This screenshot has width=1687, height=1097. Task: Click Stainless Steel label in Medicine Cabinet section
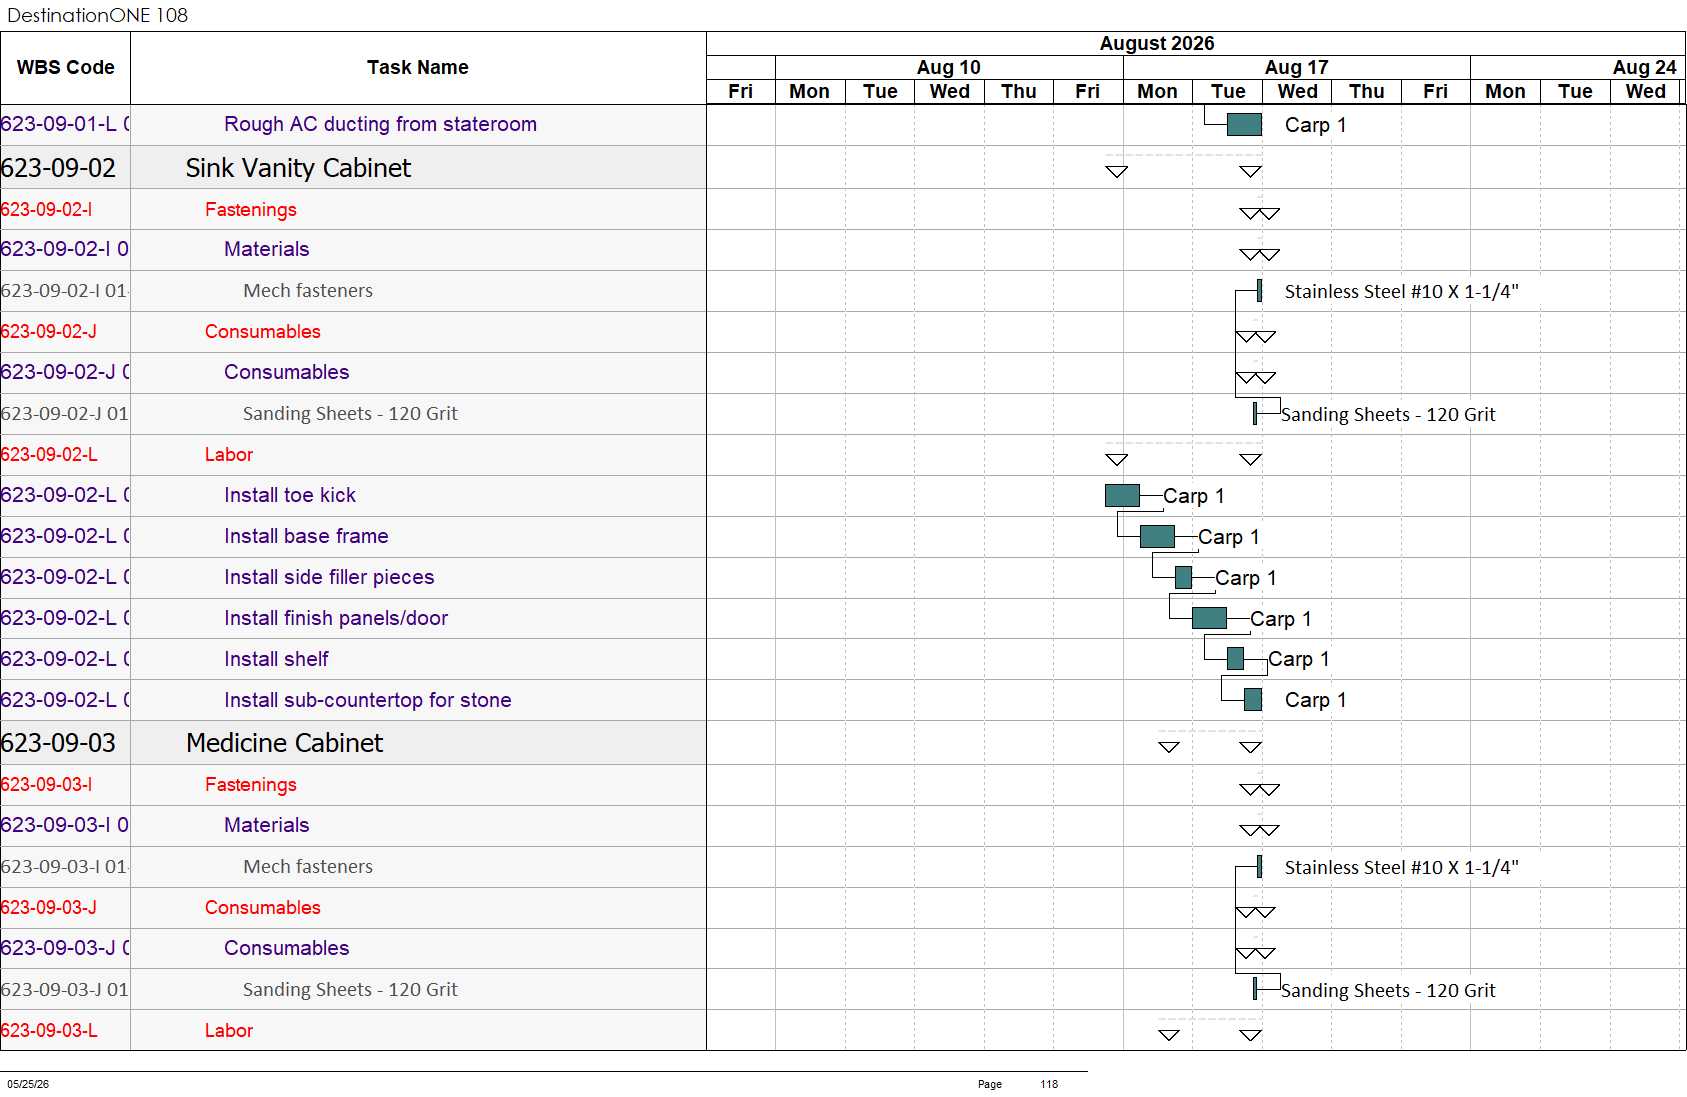[x=1401, y=868]
